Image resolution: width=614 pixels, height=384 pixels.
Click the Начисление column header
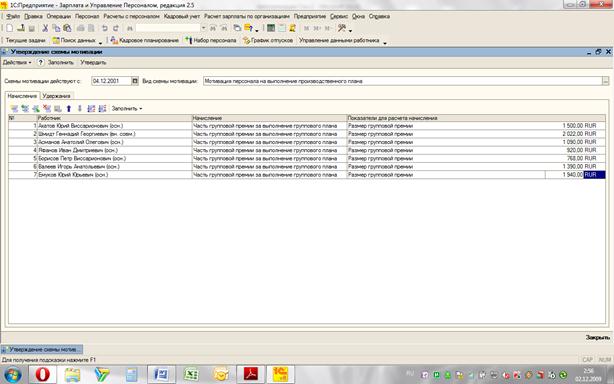pyautogui.click(x=269, y=118)
